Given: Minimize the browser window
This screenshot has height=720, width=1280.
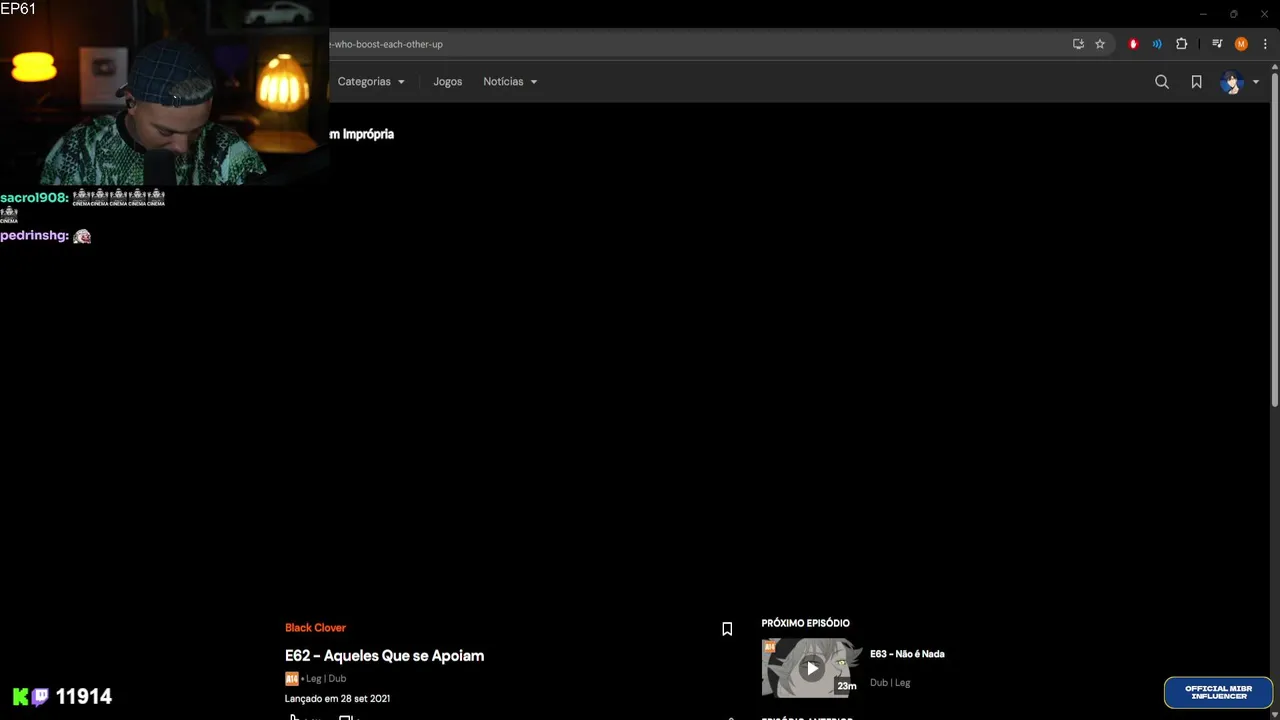Looking at the screenshot, I should 1203,14.
